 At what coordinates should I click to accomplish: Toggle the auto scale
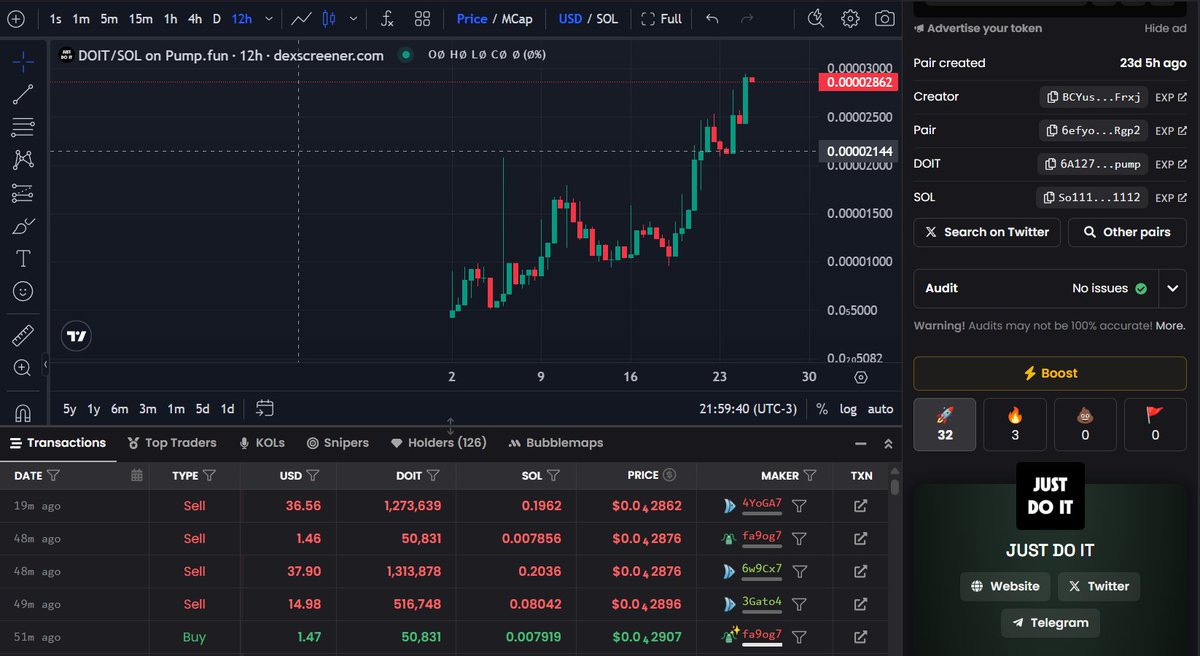(x=880, y=409)
